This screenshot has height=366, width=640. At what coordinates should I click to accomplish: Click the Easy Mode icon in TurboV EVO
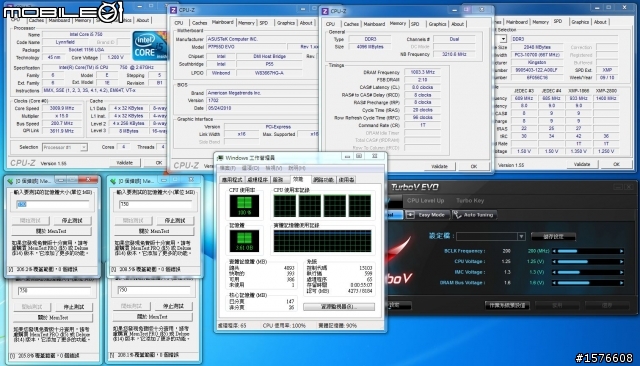pos(410,215)
